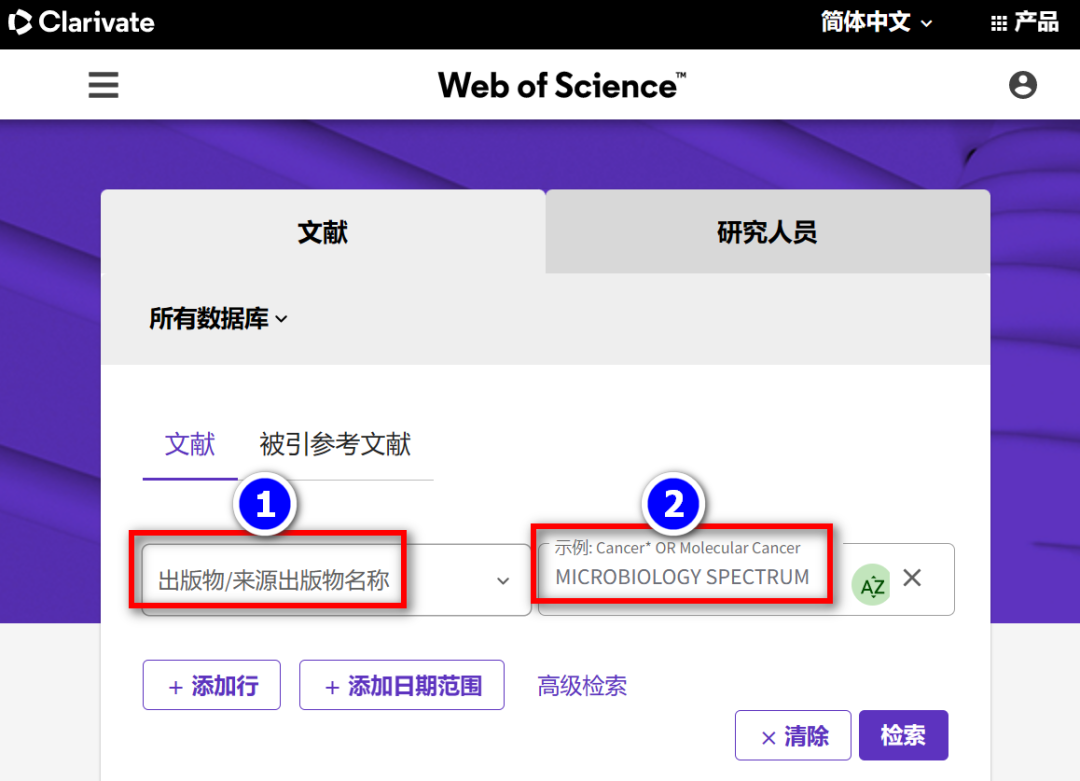The width and height of the screenshot is (1080, 781).
Task: Expand the 所有数据库 database selector
Action: point(218,319)
